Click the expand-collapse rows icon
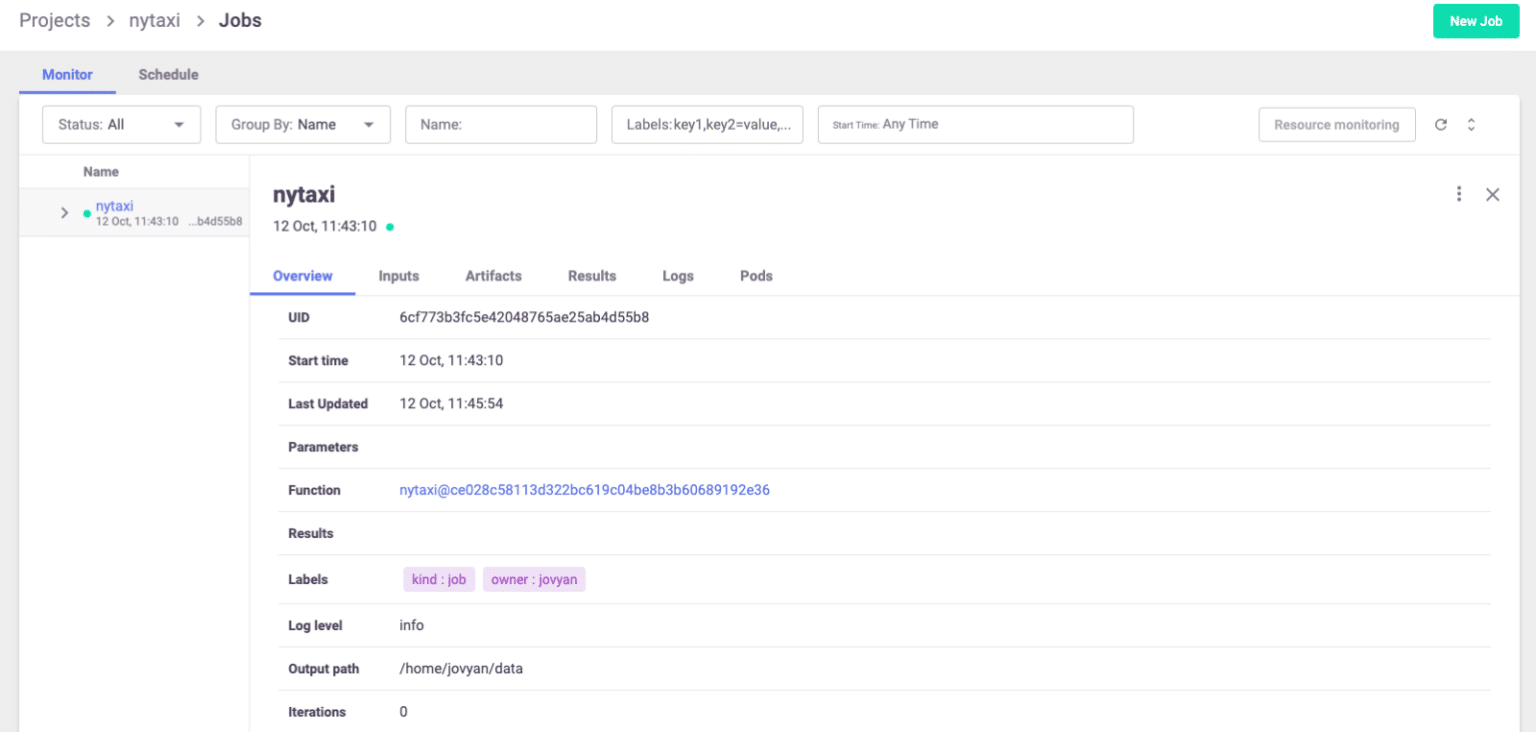 tap(1471, 124)
